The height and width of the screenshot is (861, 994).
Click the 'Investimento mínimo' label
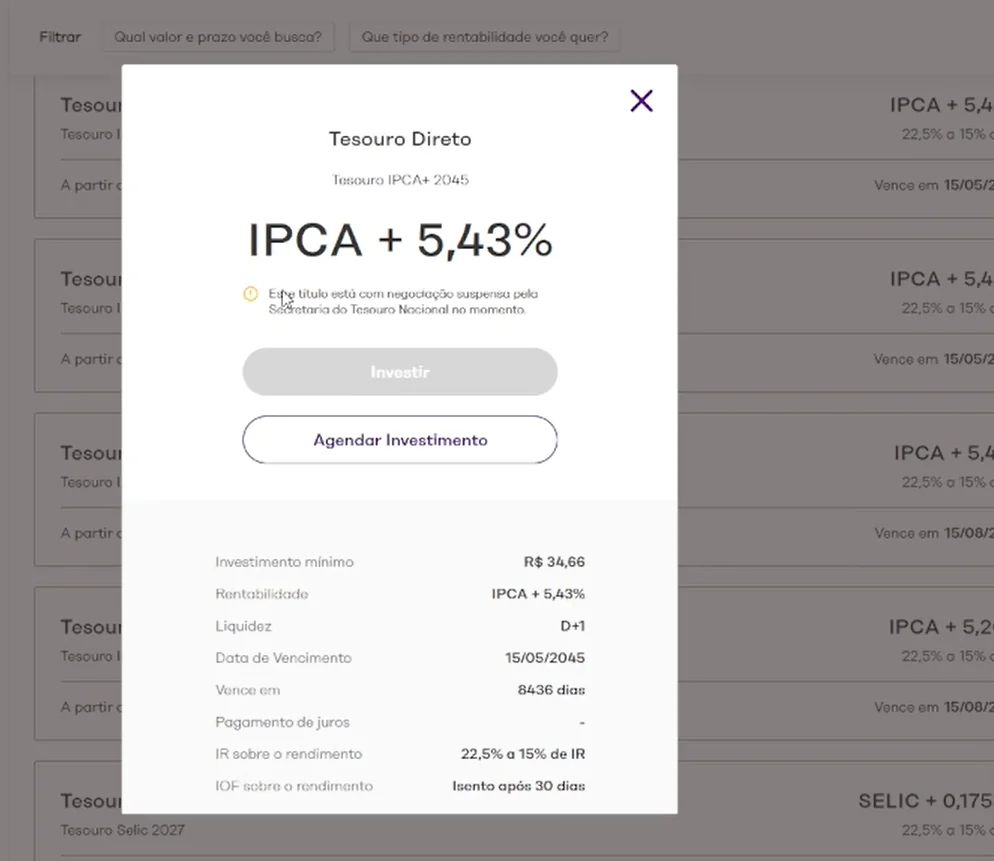click(x=285, y=562)
